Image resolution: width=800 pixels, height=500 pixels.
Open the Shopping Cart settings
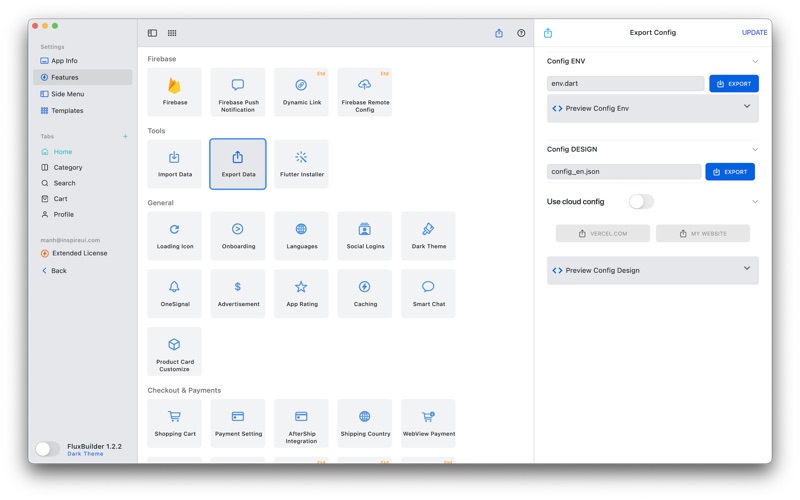174,423
